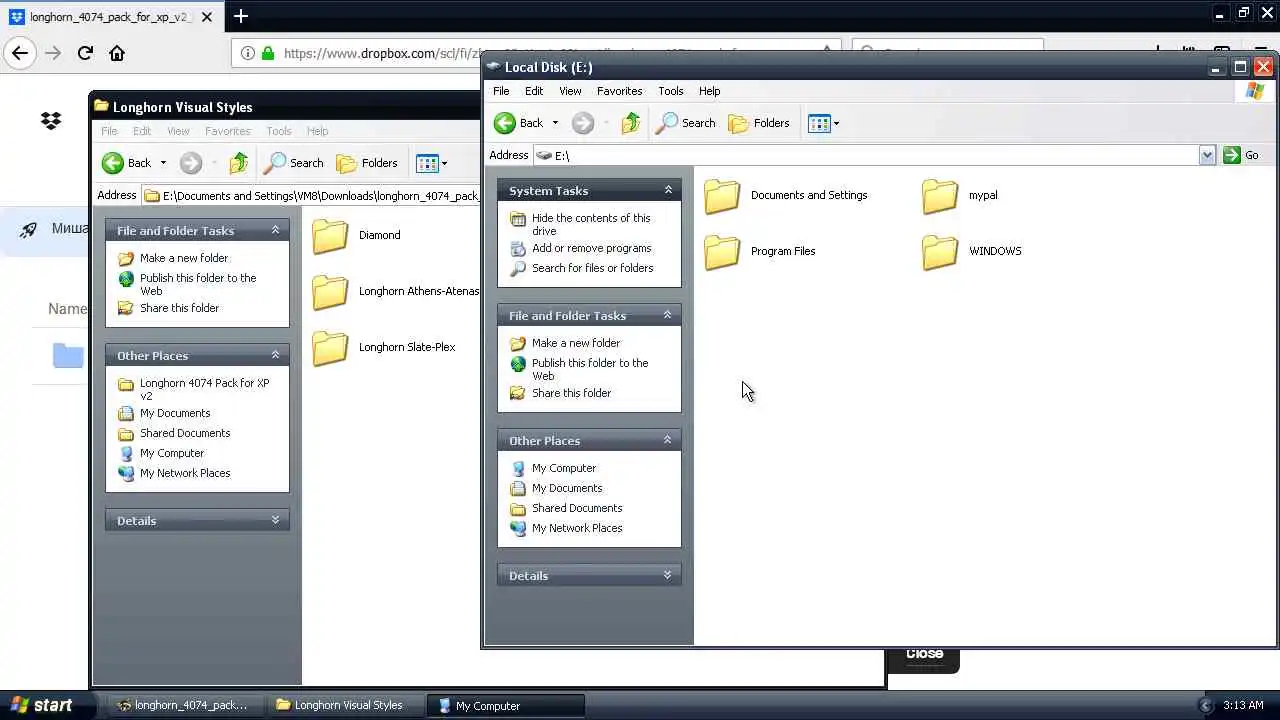Viewport: 1280px width, 720px height.
Task: Click the Up folder icon in Local Disk window
Action: [630, 123]
